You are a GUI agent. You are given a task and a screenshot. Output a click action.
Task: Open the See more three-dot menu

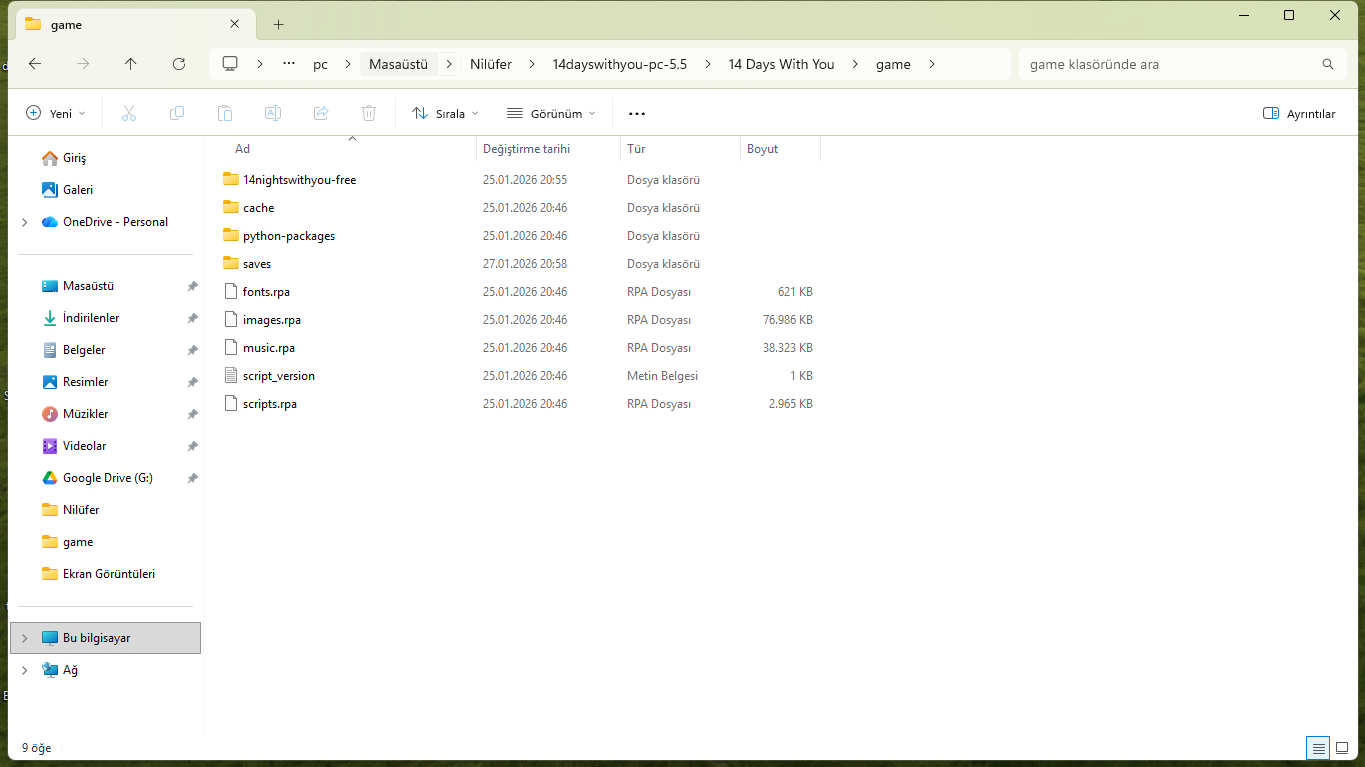click(x=637, y=113)
